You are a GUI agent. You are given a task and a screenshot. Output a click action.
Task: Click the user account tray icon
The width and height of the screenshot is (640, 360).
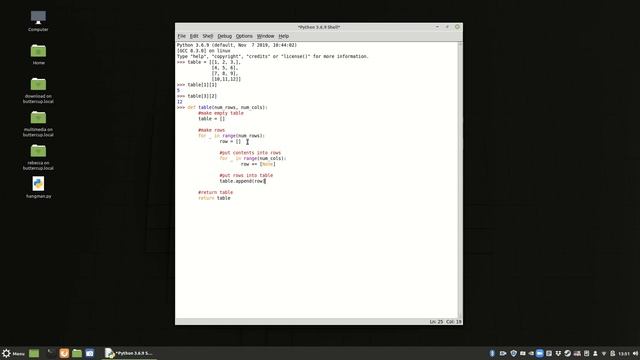pyautogui.click(x=595, y=353)
